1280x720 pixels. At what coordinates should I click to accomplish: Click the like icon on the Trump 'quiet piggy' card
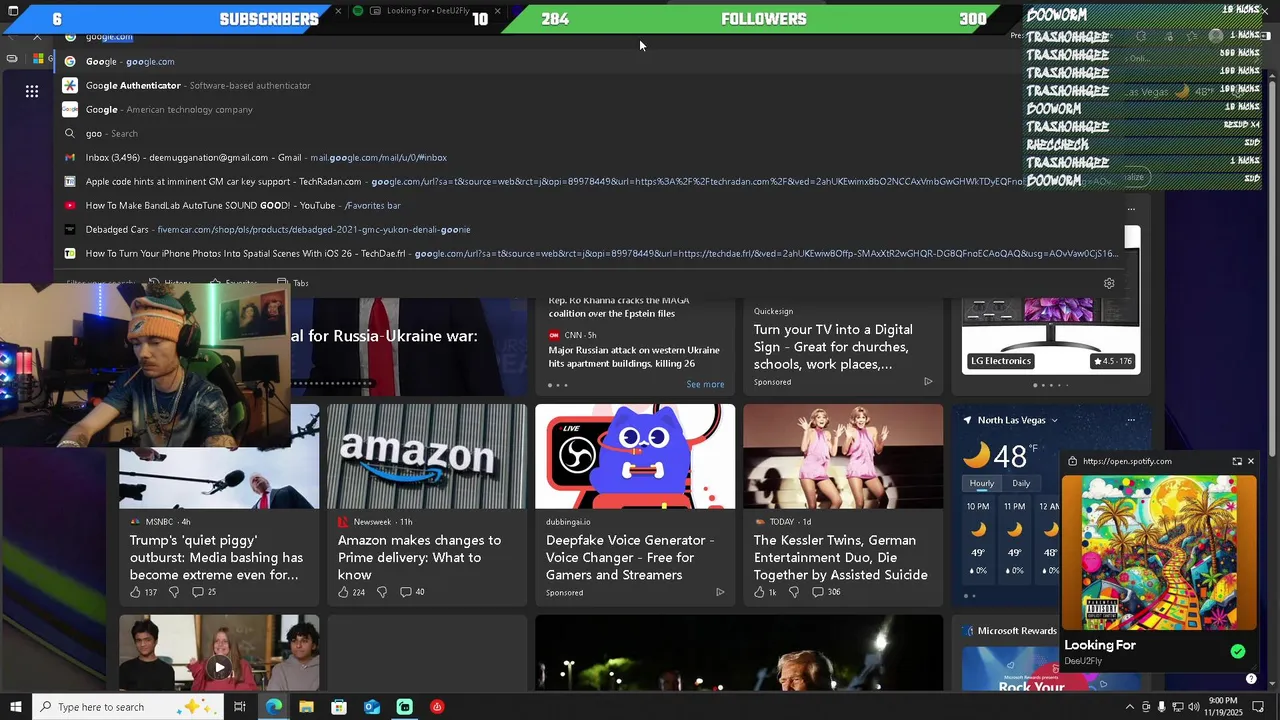pos(135,592)
